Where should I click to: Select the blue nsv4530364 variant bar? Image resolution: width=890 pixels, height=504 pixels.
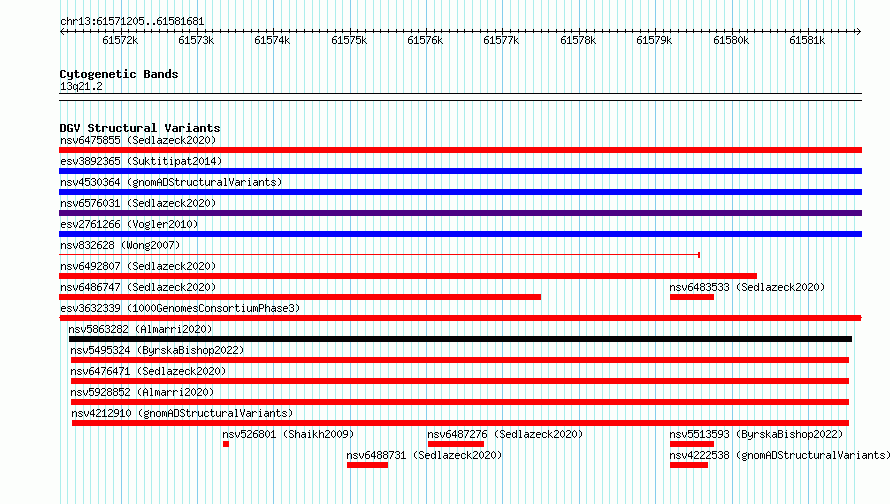pos(460,192)
